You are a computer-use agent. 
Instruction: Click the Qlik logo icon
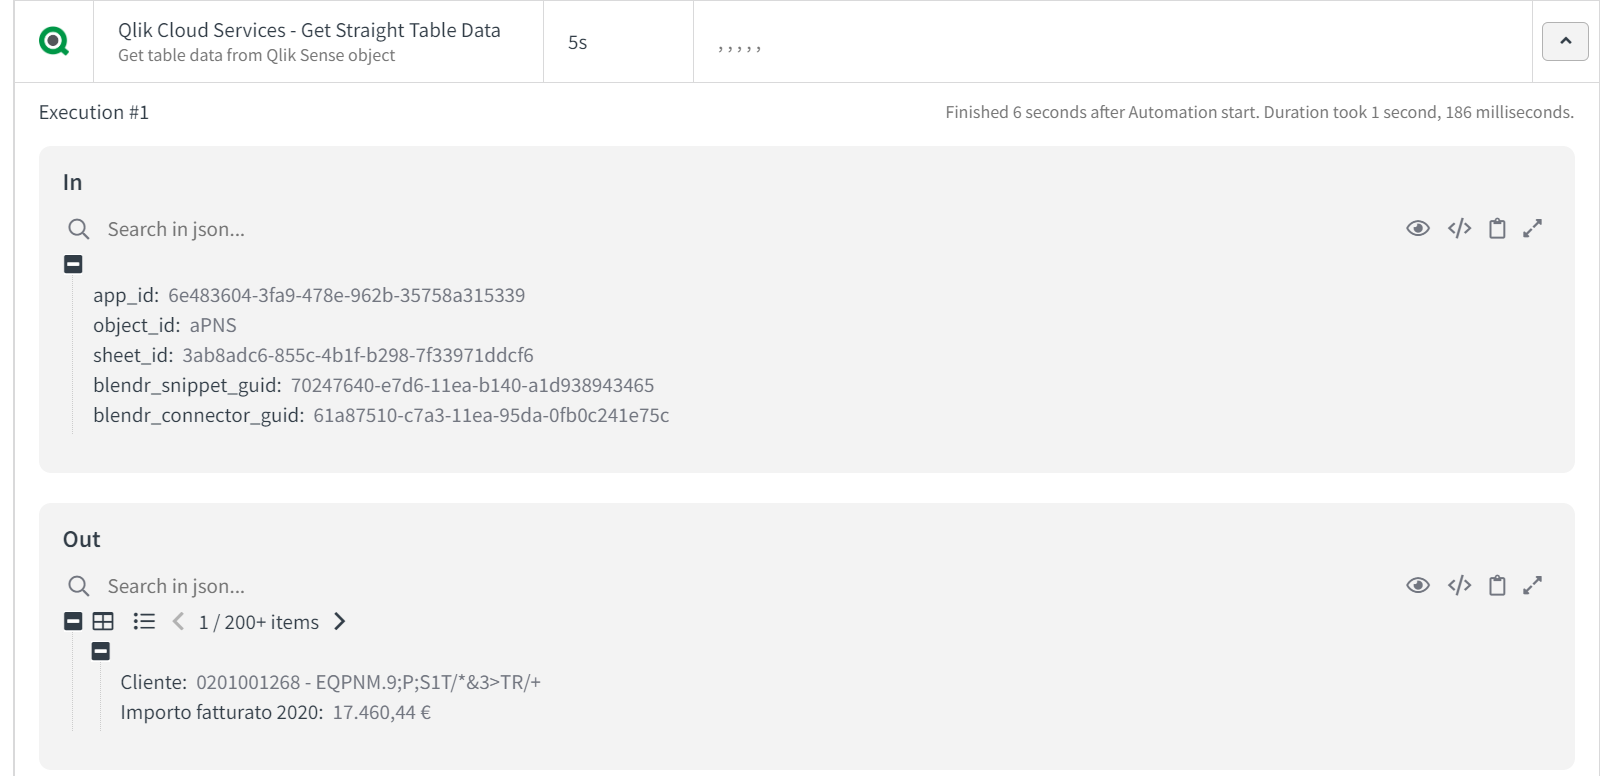[x=54, y=41]
